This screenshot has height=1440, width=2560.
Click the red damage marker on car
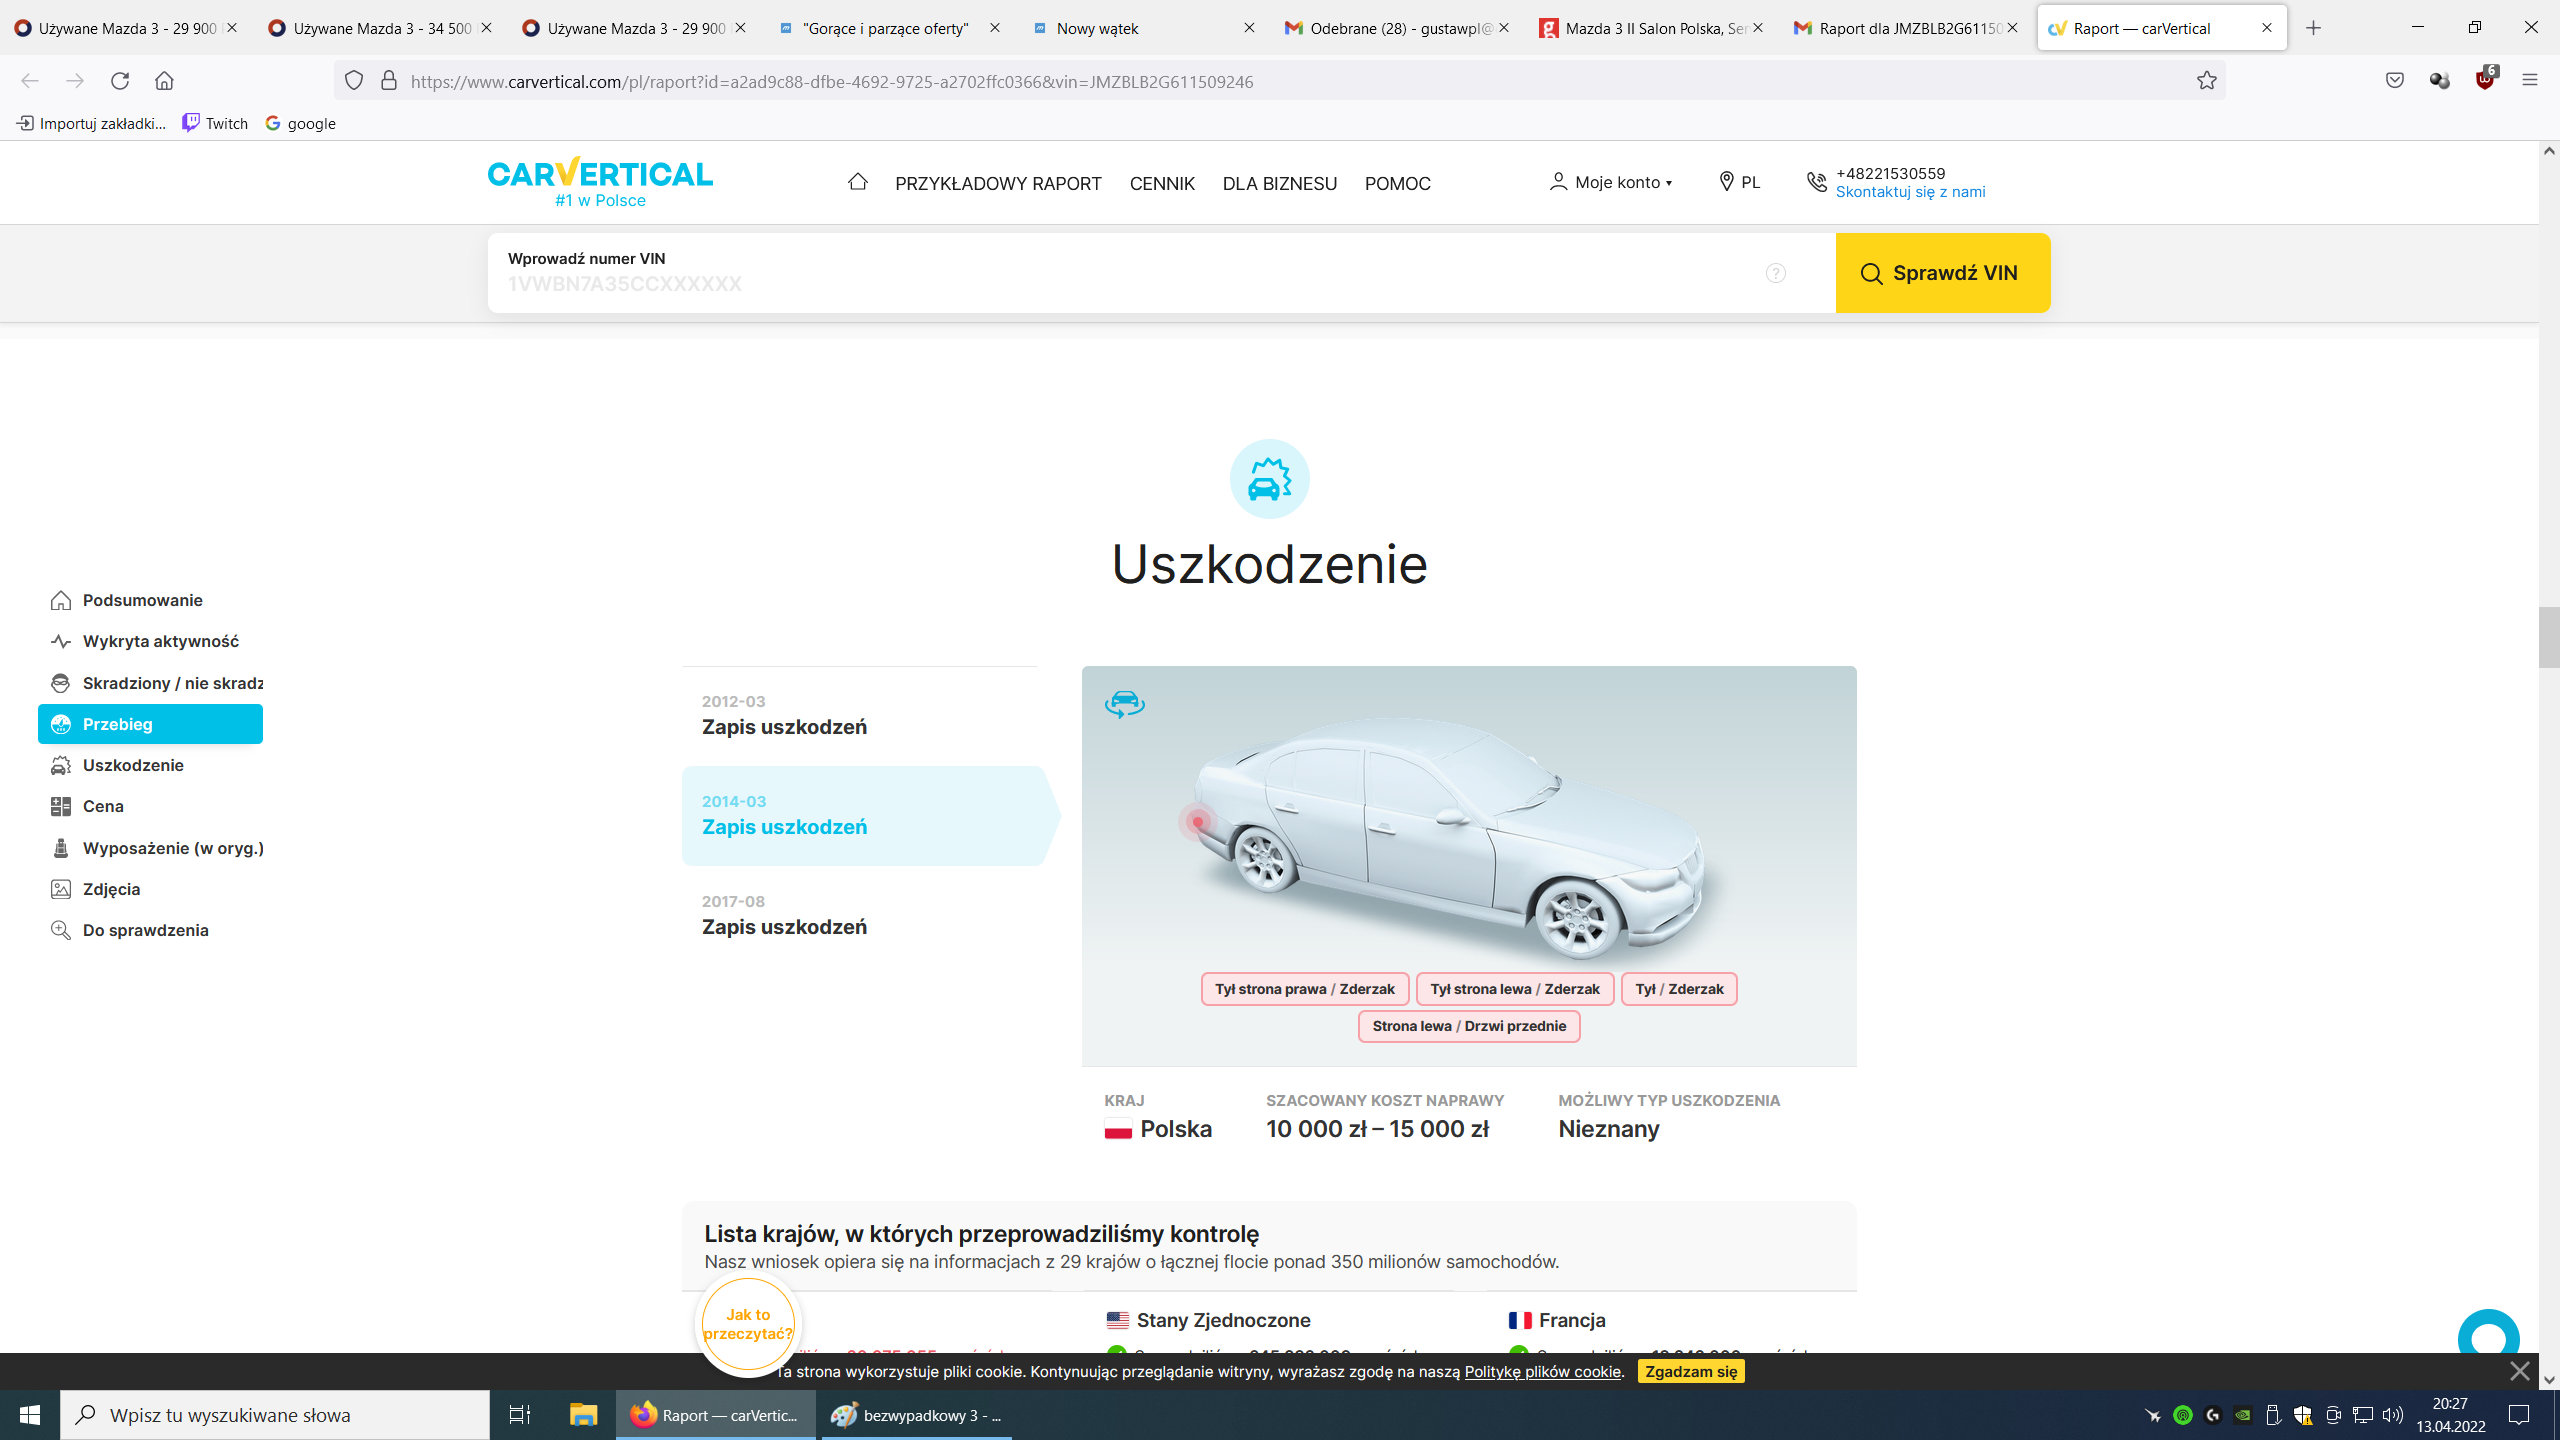pyautogui.click(x=1197, y=822)
